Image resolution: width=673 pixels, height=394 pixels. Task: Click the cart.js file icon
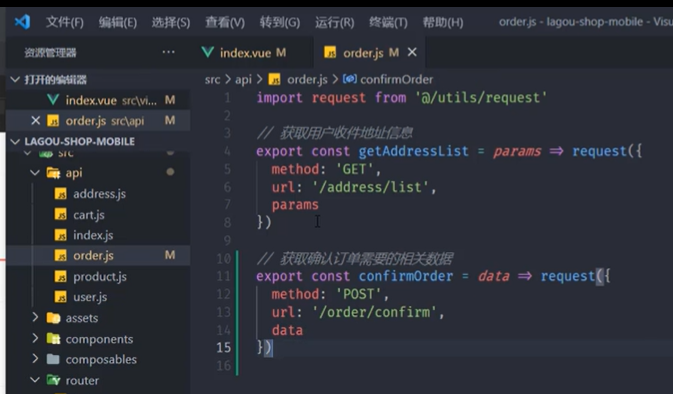(61, 214)
